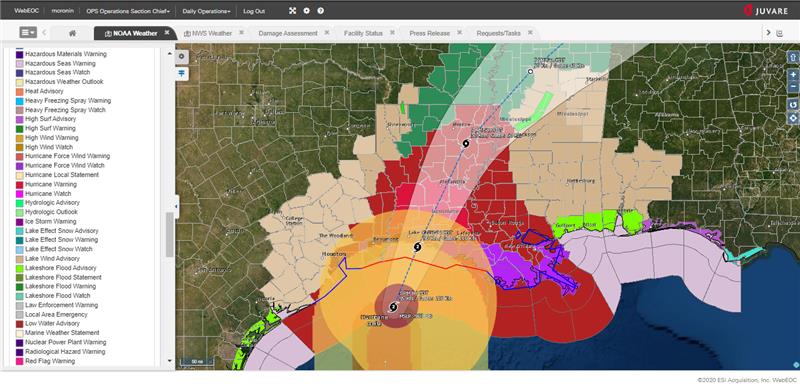Zoom out on the map
800x386 pixels.
793,87
